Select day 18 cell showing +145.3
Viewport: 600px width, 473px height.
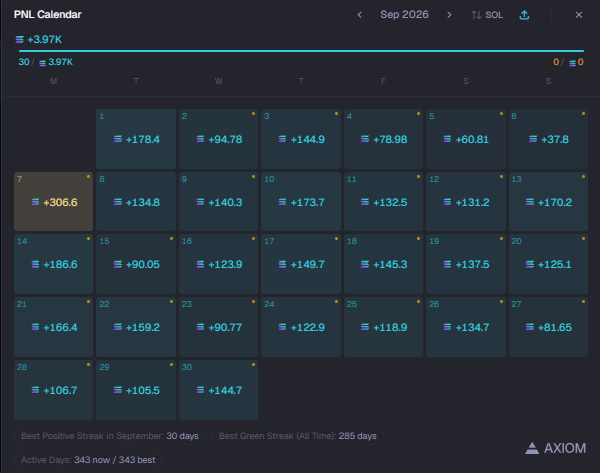383,264
